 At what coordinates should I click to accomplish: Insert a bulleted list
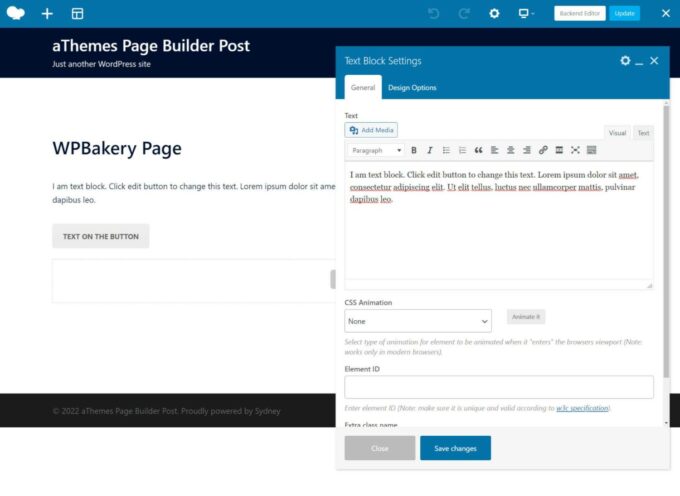coord(446,150)
